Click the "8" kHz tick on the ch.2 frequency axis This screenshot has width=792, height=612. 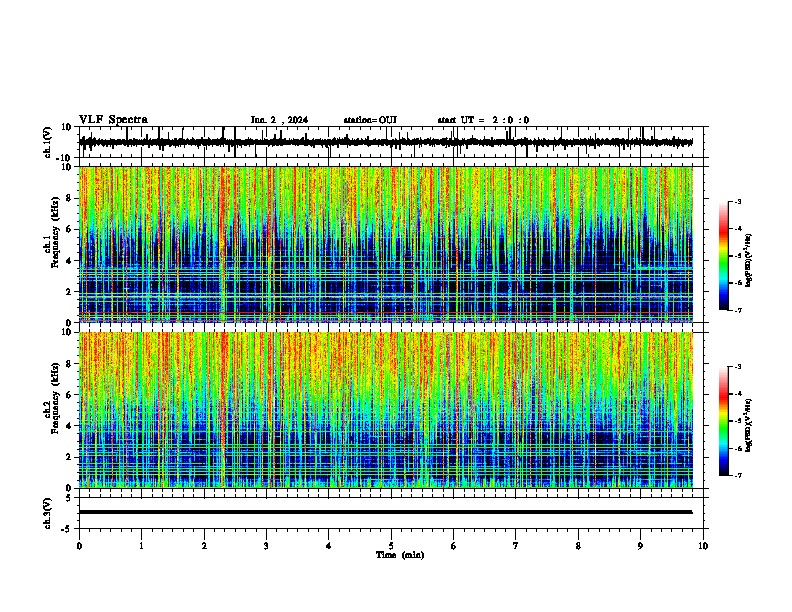[x=69, y=364]
